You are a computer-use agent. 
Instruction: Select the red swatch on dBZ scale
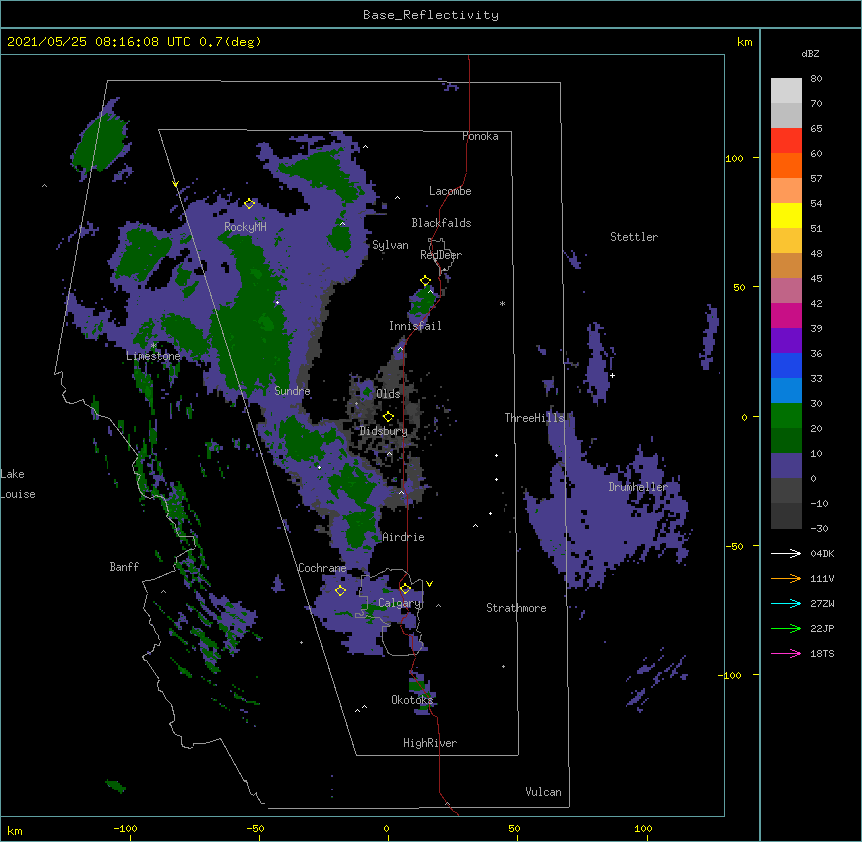click(x=786, y=141)
